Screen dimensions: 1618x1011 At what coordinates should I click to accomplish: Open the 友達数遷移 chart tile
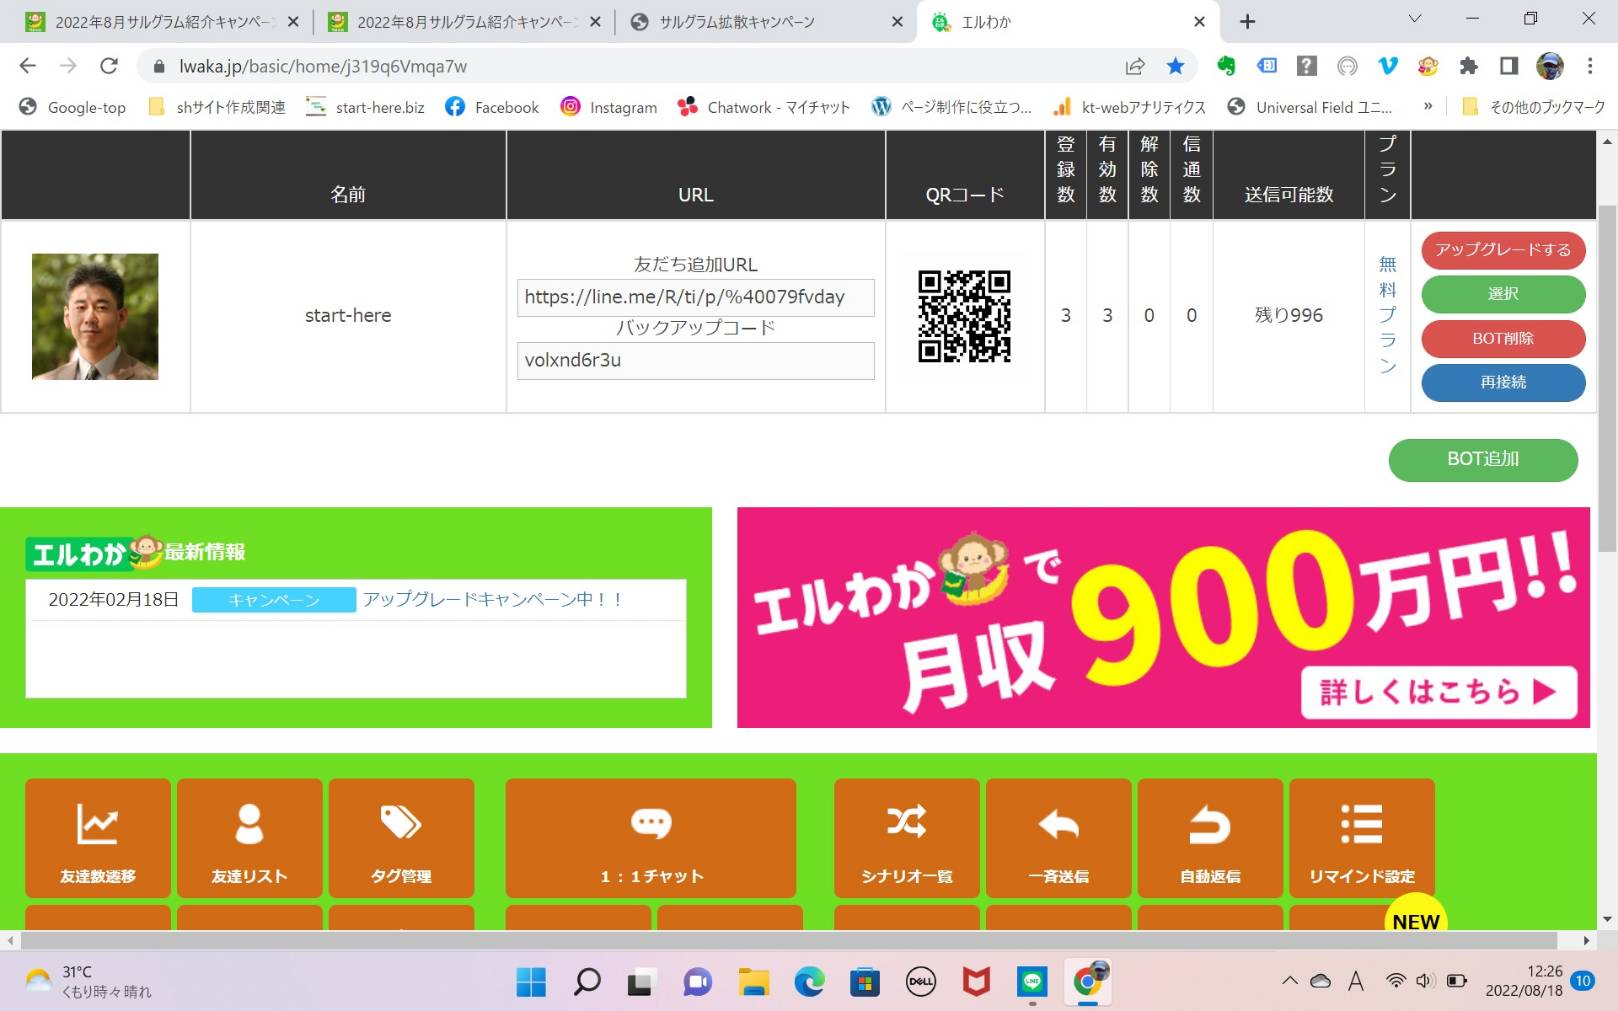point(98,838)
